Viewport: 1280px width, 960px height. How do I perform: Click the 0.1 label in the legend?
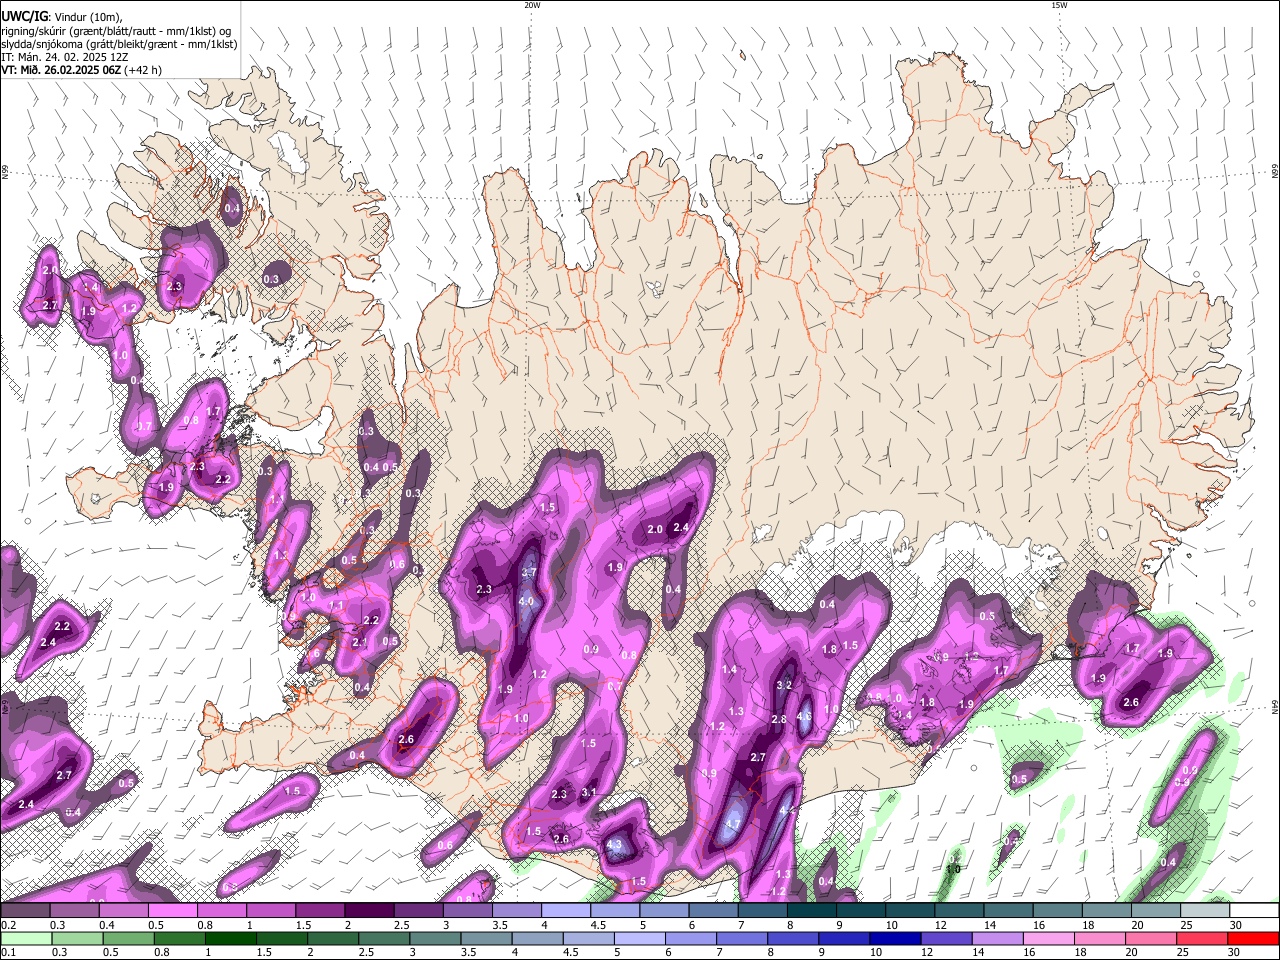point(8,953)
